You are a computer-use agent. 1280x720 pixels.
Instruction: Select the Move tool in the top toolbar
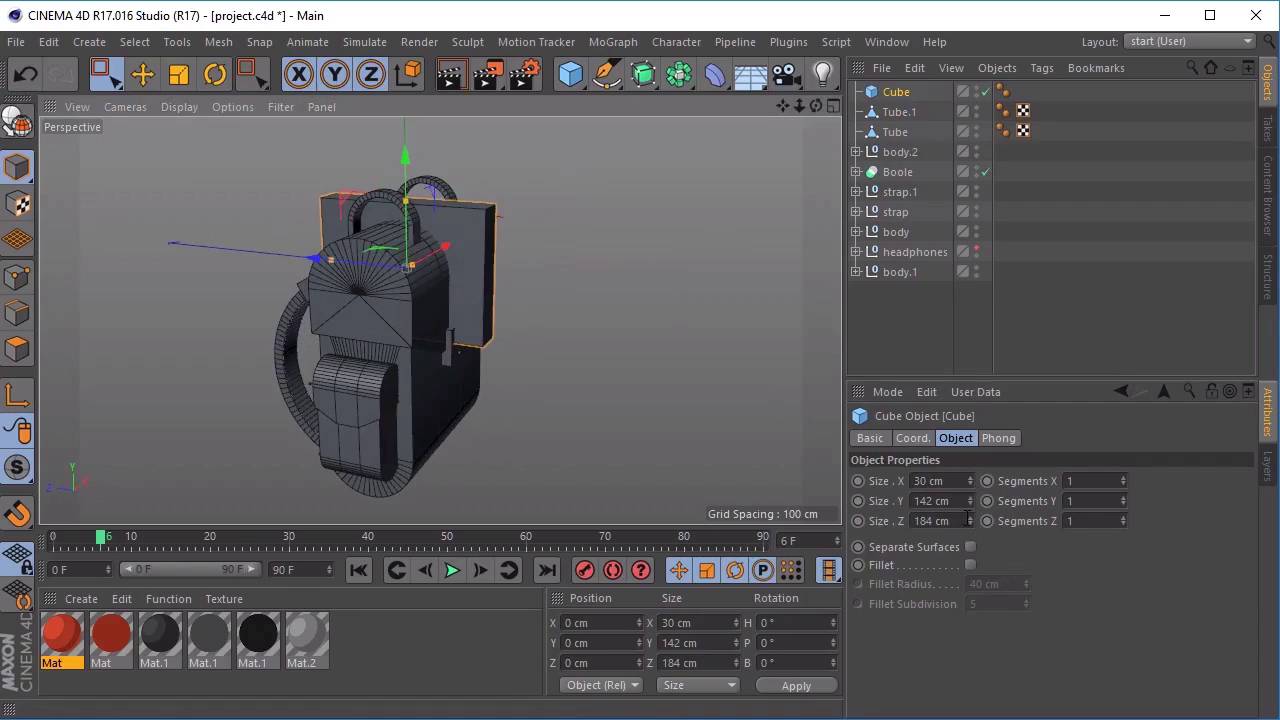coord(142,75)
